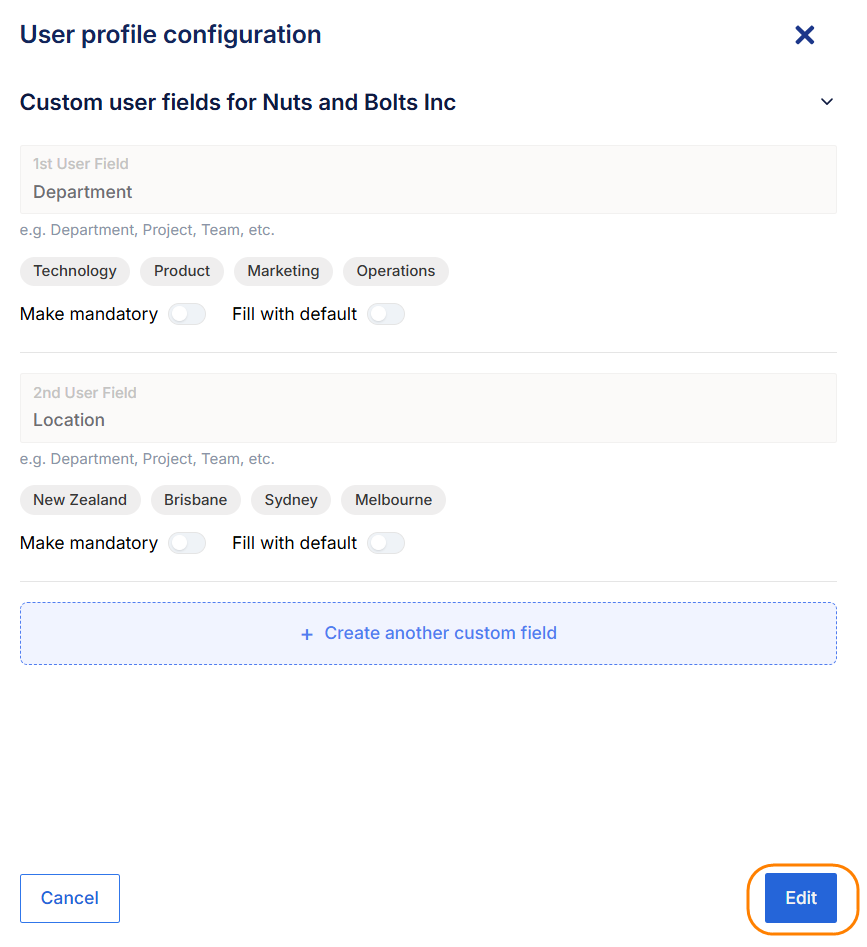This screenshot has height=947, width=867.
Task: Toggle Make mandatory for Department field
Action: pyautogui.click(x=187, y=314)
